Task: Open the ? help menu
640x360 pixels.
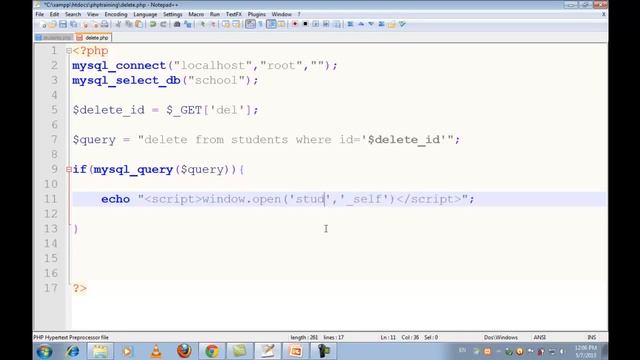Action: click(299, 14)
